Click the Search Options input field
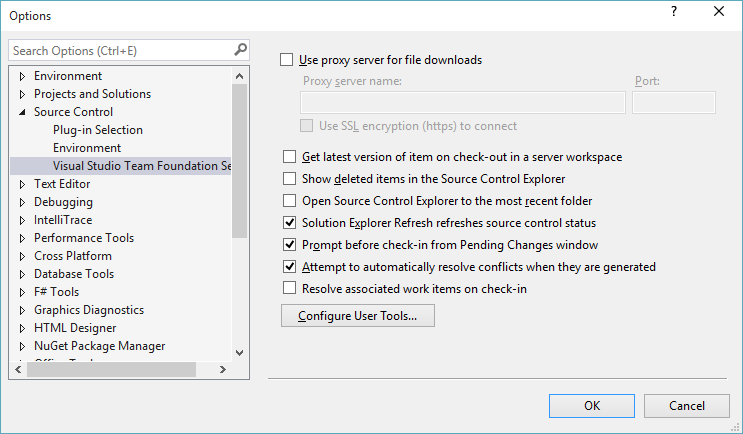743x434 pixels. click(120, 50)
